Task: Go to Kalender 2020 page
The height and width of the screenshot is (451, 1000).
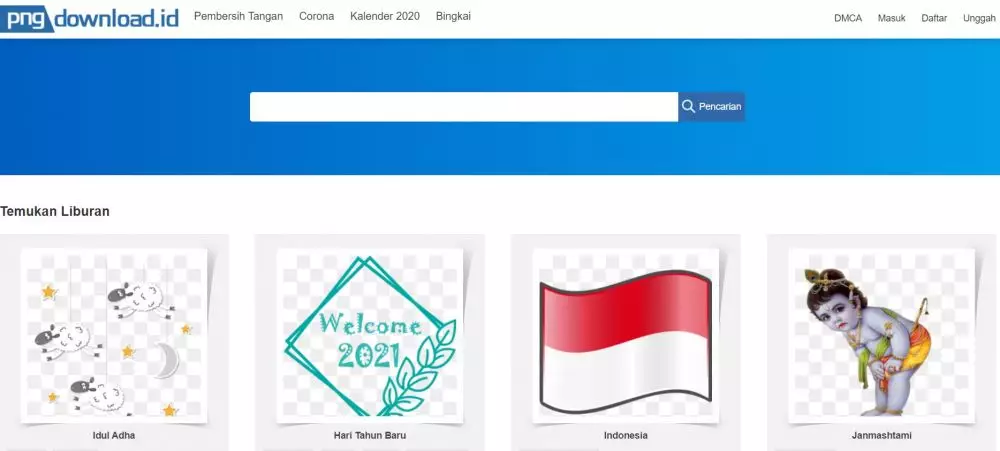Action: 385,17
